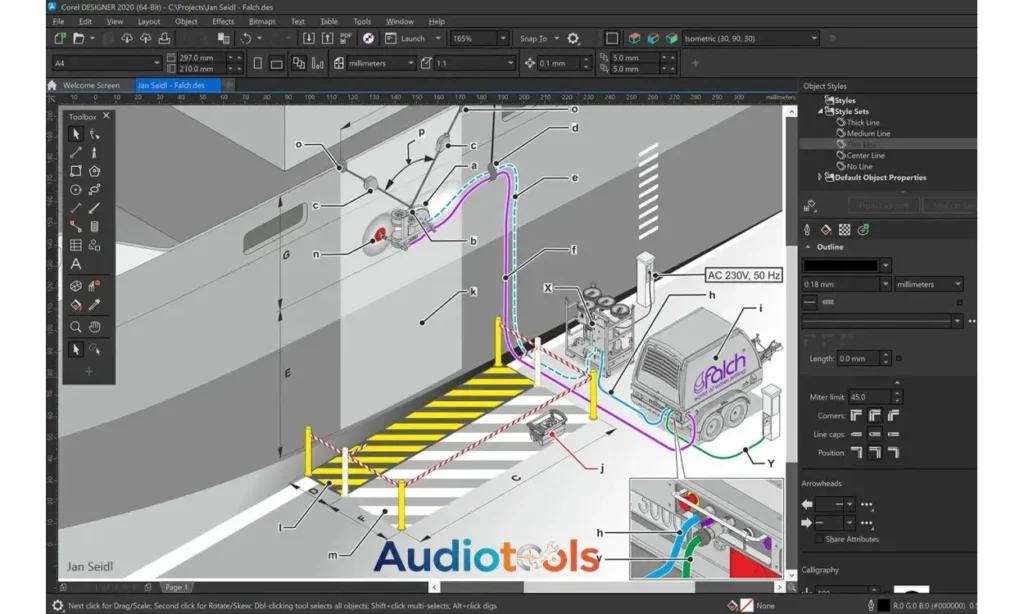Select the Pan tool in the toolbox
The image size is (1024, 614).
coord(95,327)
